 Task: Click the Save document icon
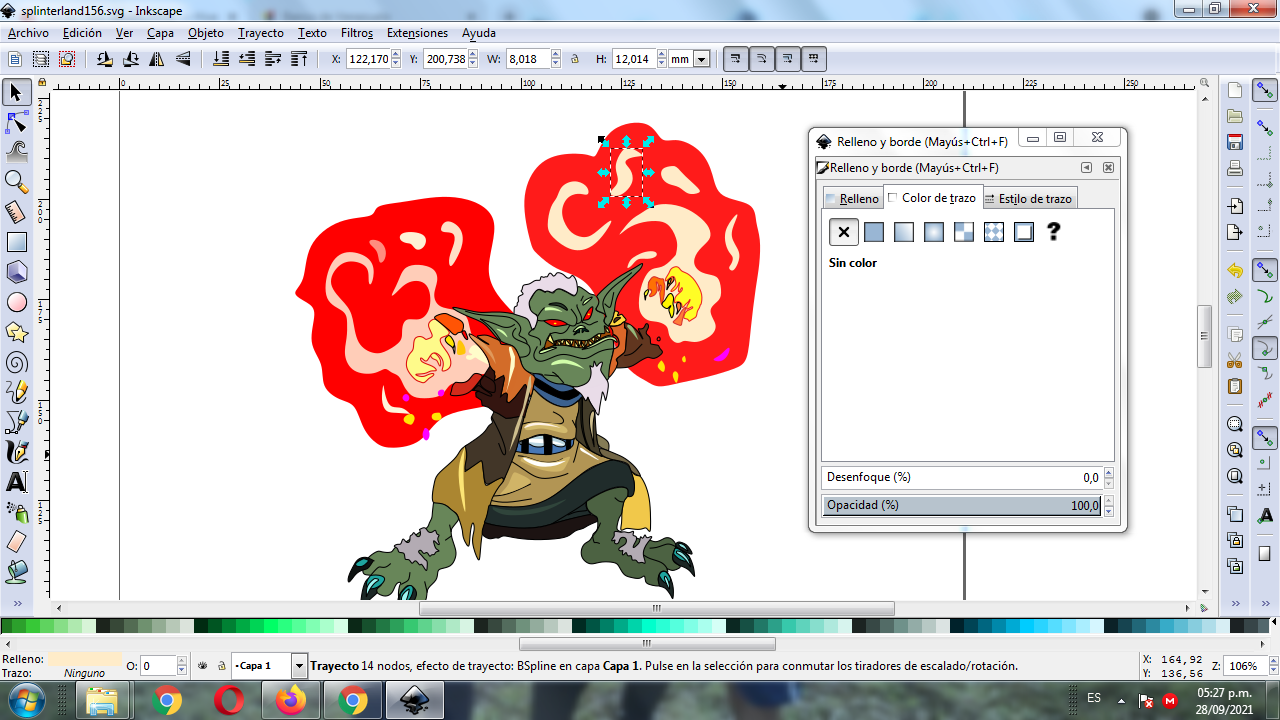click(x=1235, y=142)
